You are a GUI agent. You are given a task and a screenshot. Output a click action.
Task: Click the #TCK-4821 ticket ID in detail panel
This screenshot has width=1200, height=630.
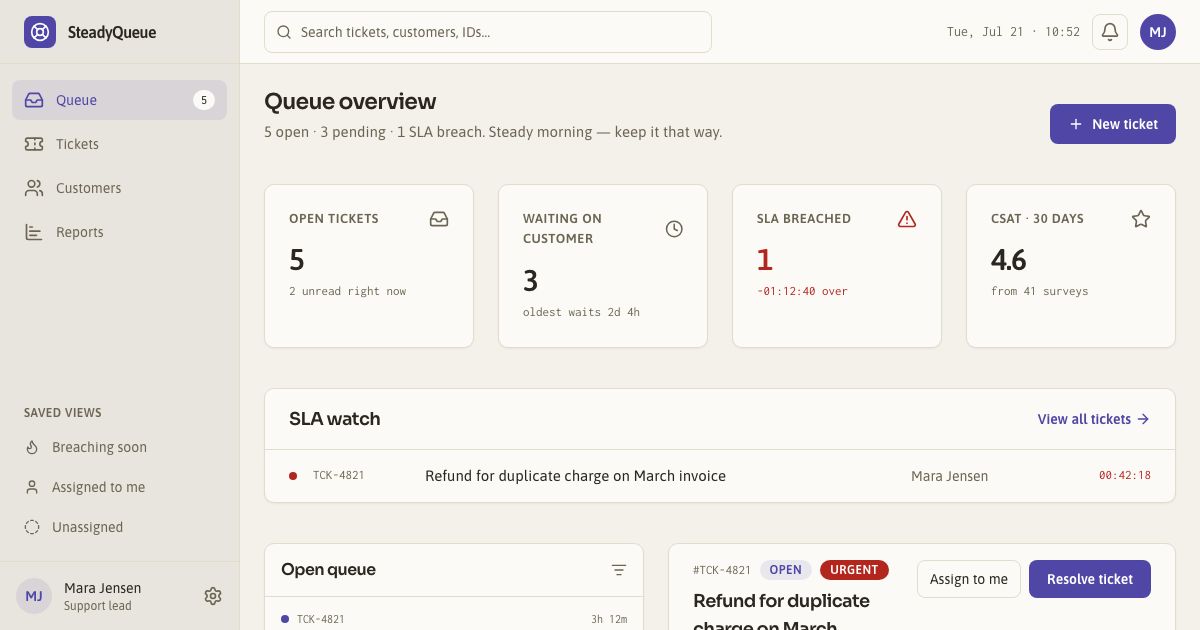(x=722, y=570)
